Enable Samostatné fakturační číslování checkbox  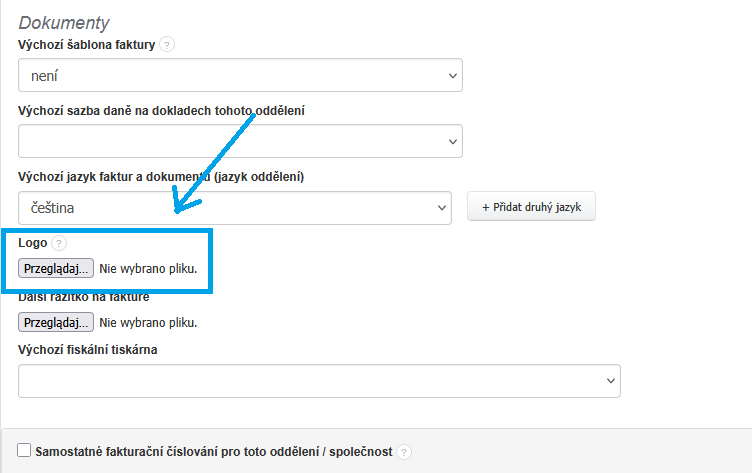25,451
